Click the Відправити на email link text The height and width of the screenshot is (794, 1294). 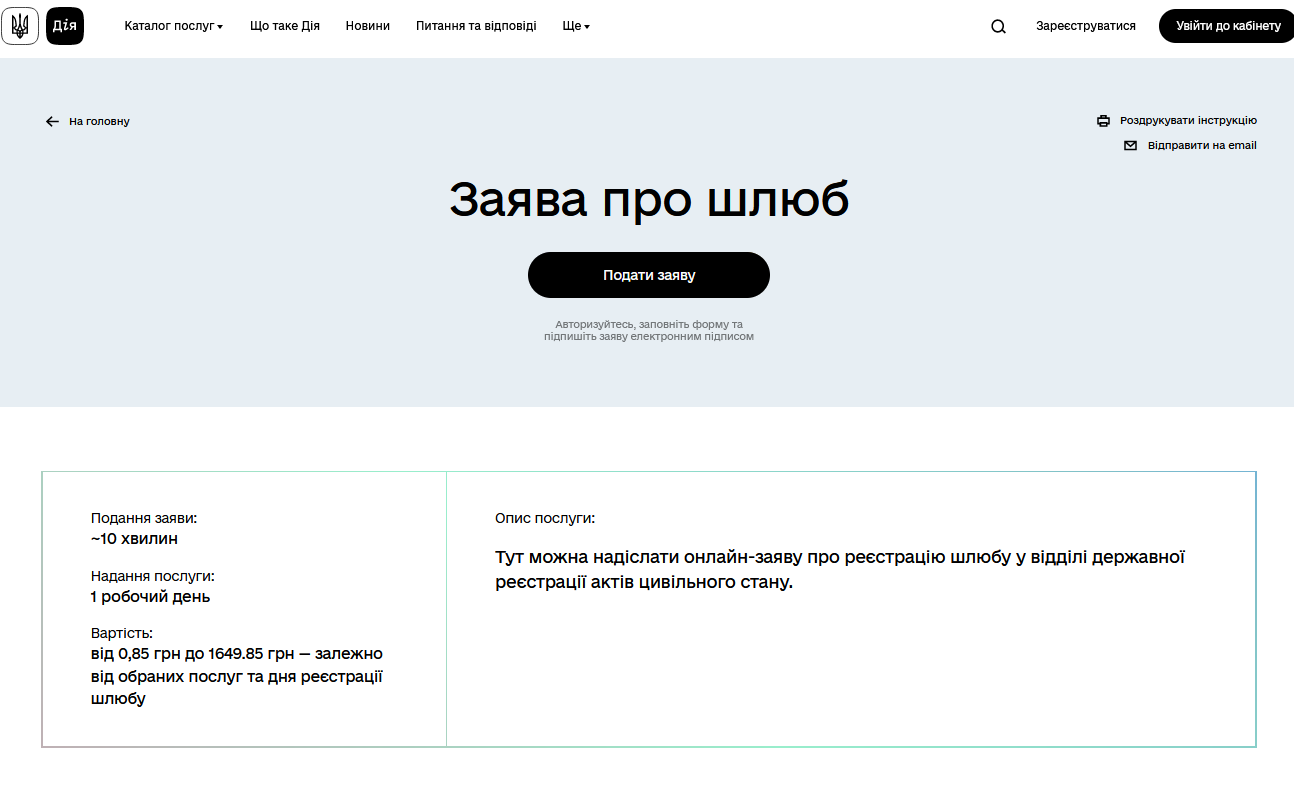point(1201,146)
